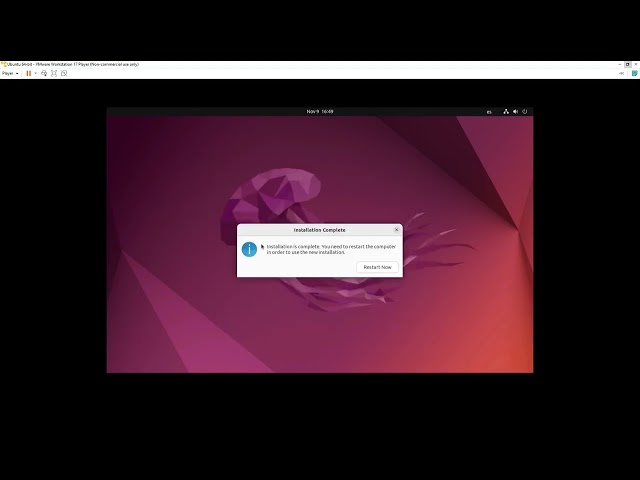Click the 'Installation is complete' message text
The image size is (640, 480).
pos(331,249)
